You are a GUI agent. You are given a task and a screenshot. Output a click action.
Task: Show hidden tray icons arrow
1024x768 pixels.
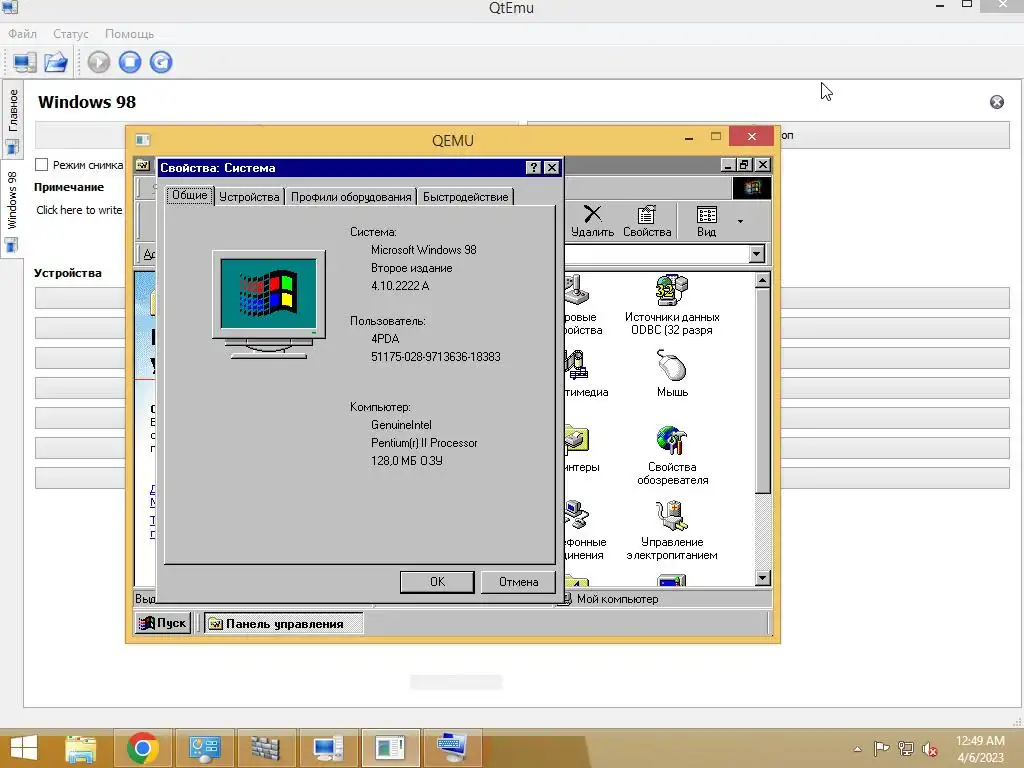(x=857, y=749)
